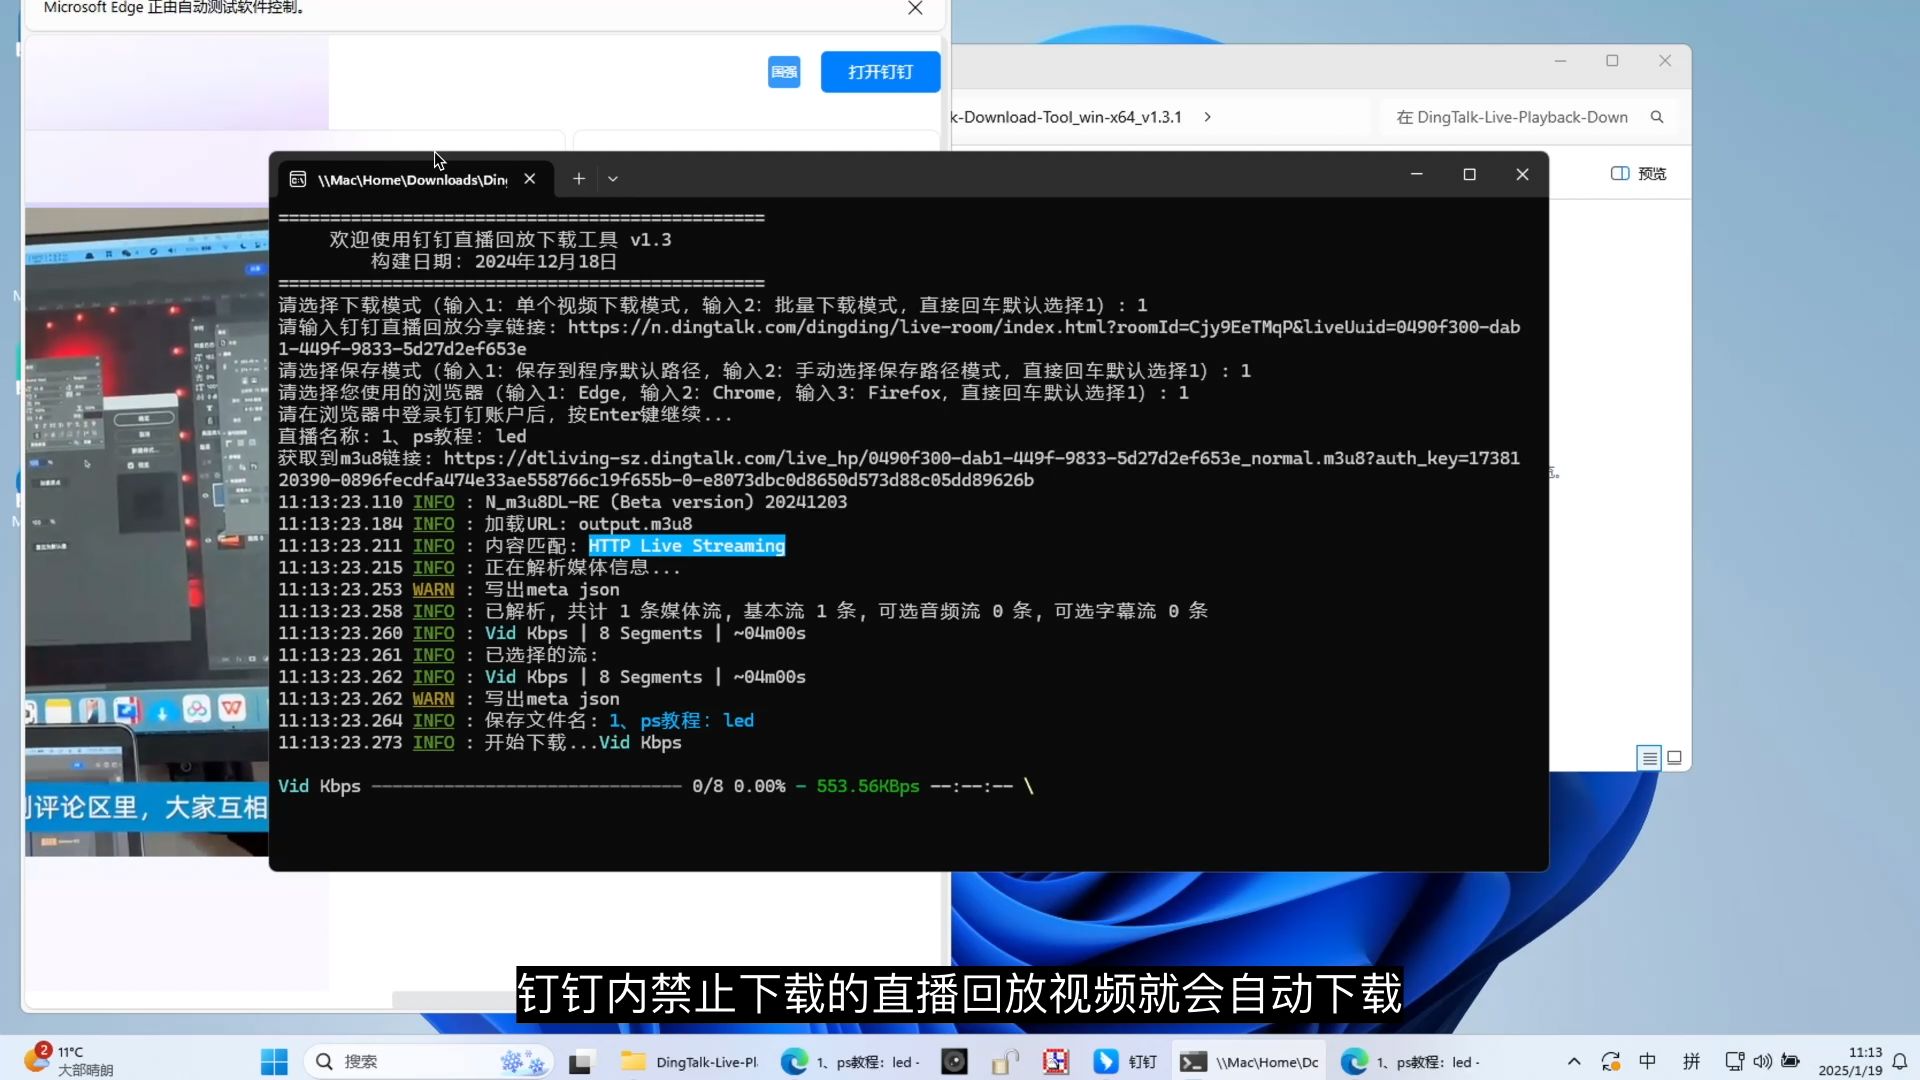Click the WARN label at 11:13:23.253
The height and width of the screenshot is (1080, 1920).
click(x=433, y=590)
